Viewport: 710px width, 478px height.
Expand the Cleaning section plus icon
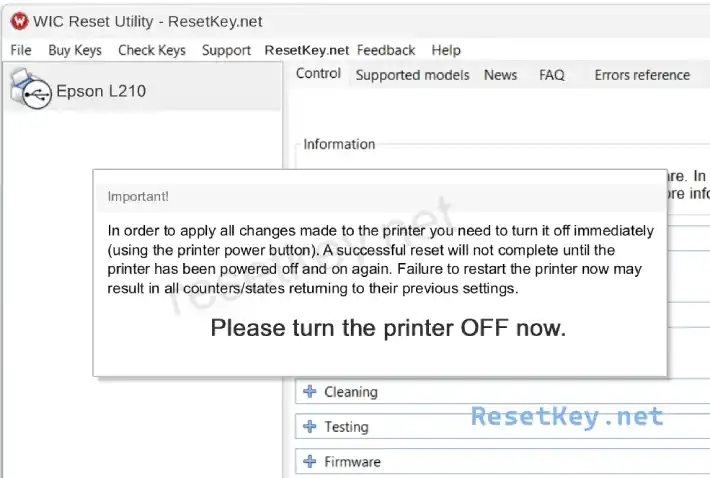tap(310, 391)
